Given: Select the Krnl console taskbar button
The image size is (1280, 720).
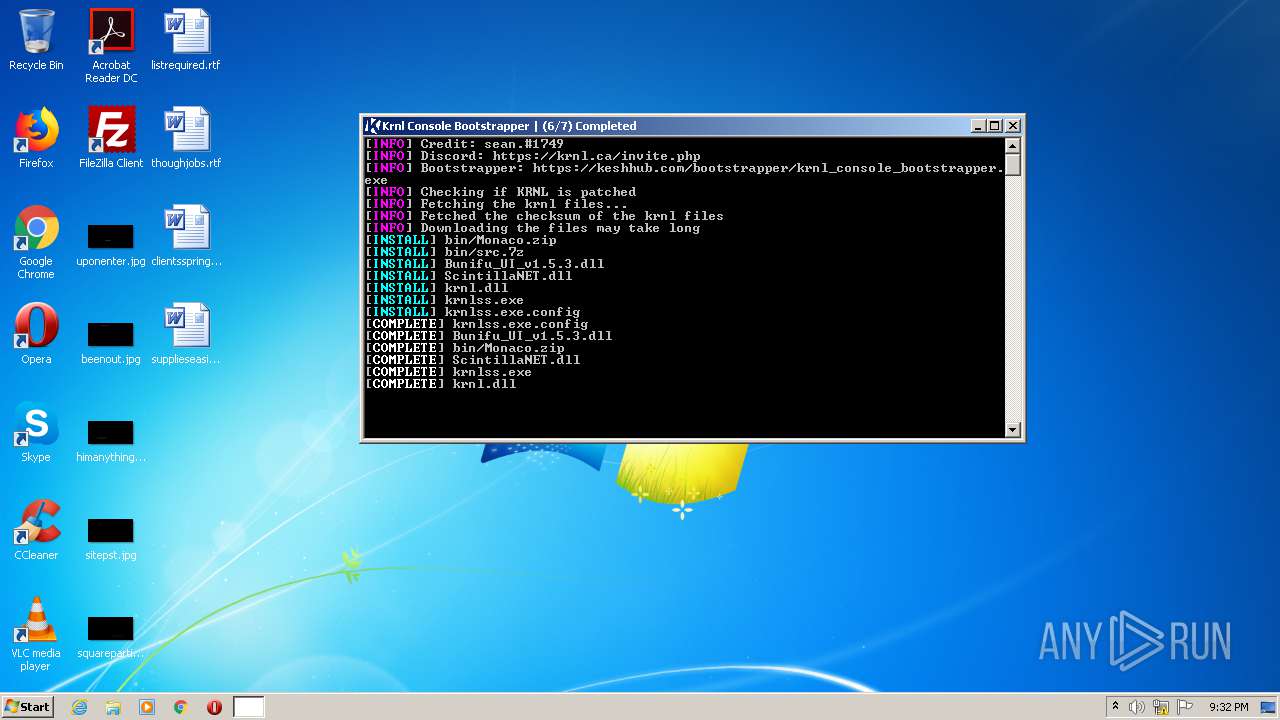Looking at the screenshot, I should (249, 707).
